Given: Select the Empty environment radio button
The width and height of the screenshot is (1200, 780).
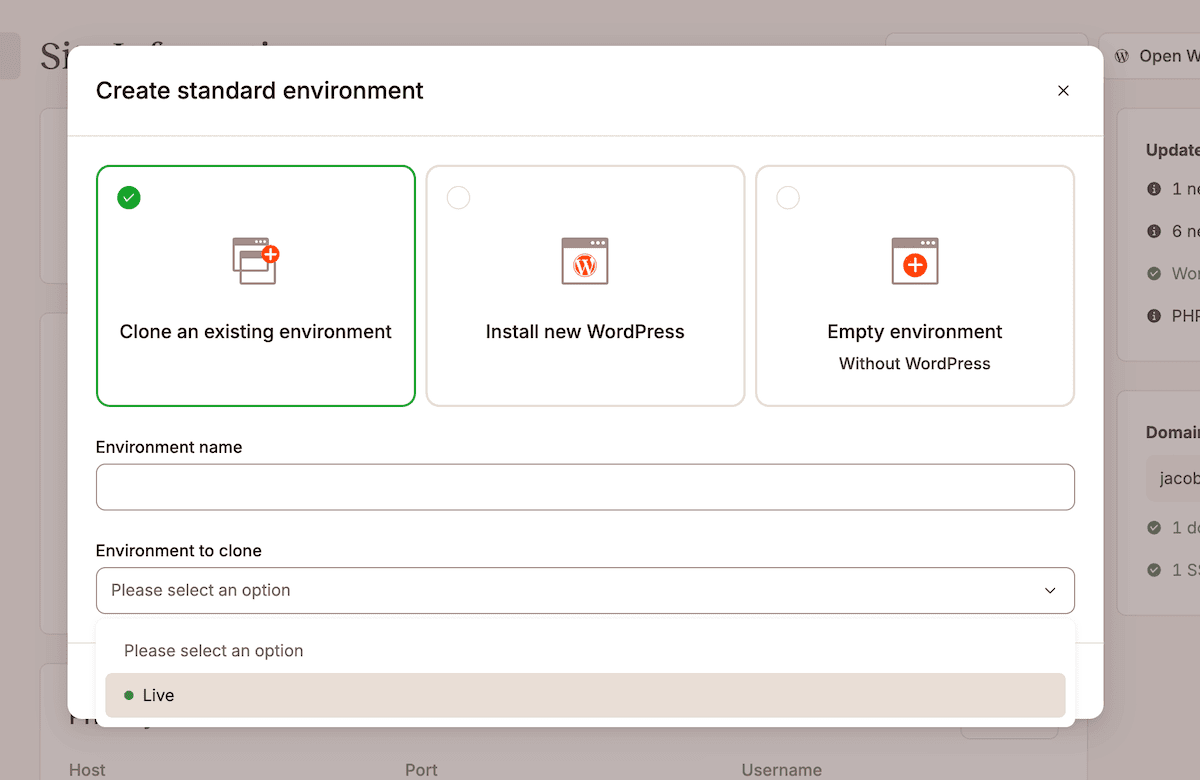Looking at the screenshot, I should tap(788, 197).
